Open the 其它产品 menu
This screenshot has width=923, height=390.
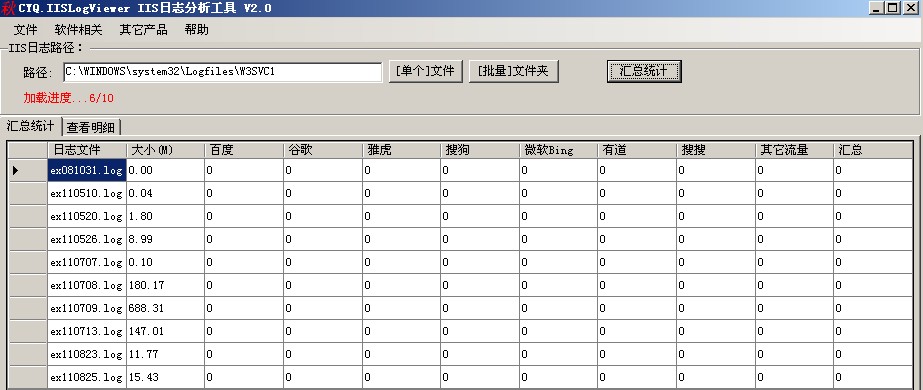144,30
